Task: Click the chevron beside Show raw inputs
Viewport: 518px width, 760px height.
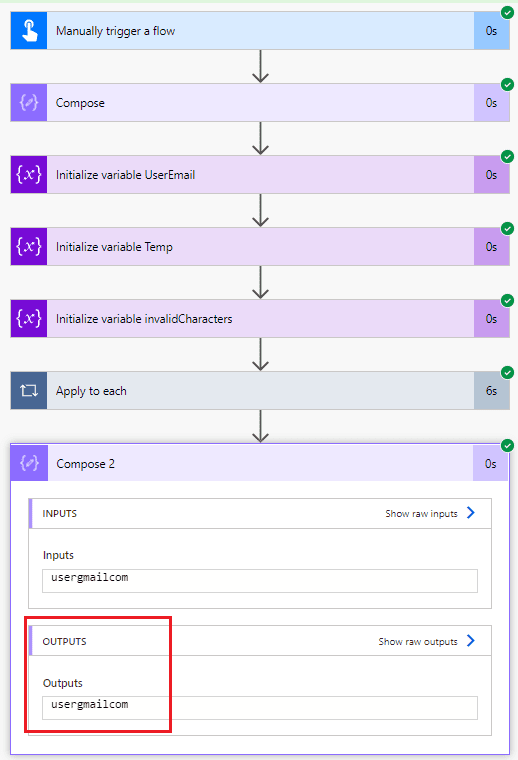Action: click(x=471, y=513)
